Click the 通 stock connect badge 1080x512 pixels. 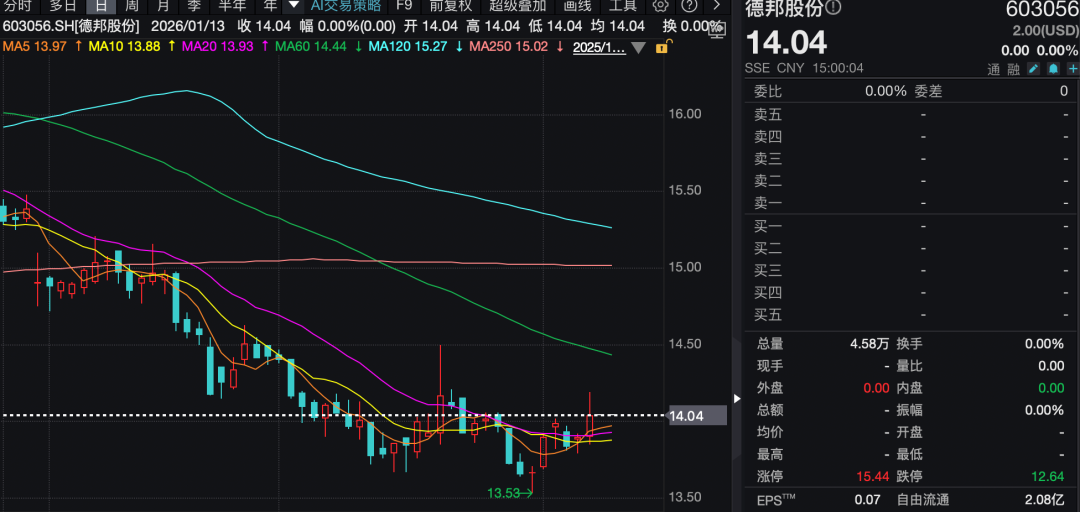[x=993, y=69]
